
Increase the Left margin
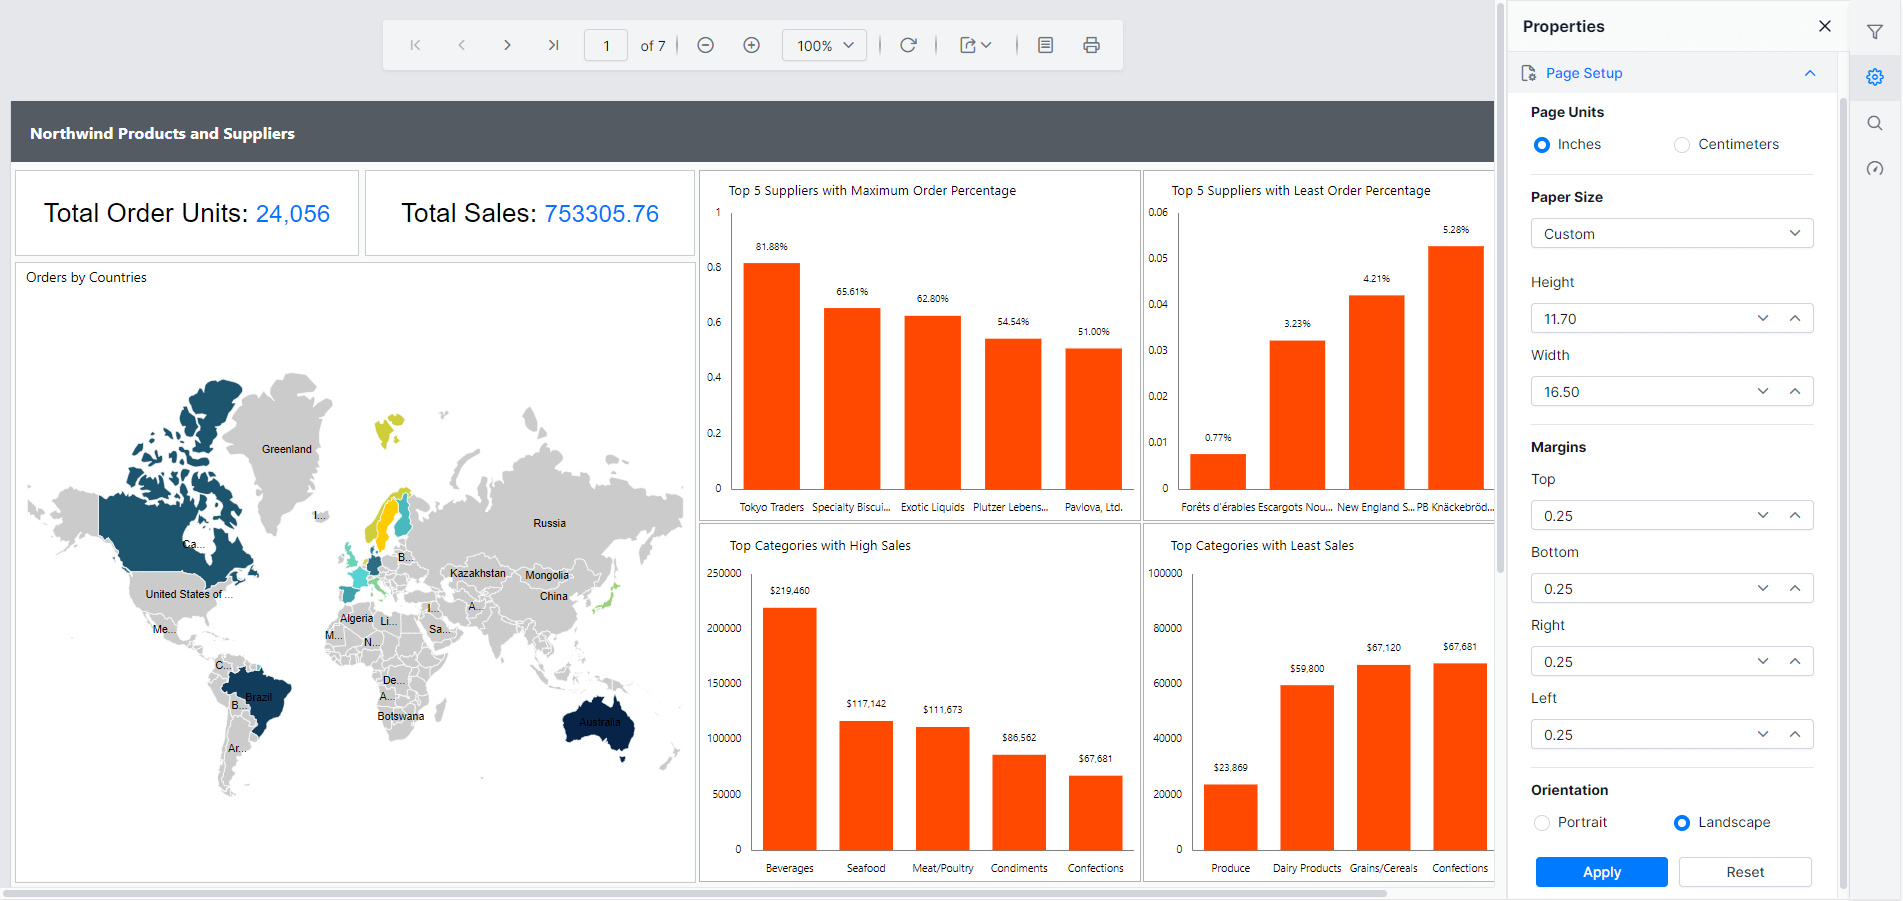click(x=1795, y=735)
